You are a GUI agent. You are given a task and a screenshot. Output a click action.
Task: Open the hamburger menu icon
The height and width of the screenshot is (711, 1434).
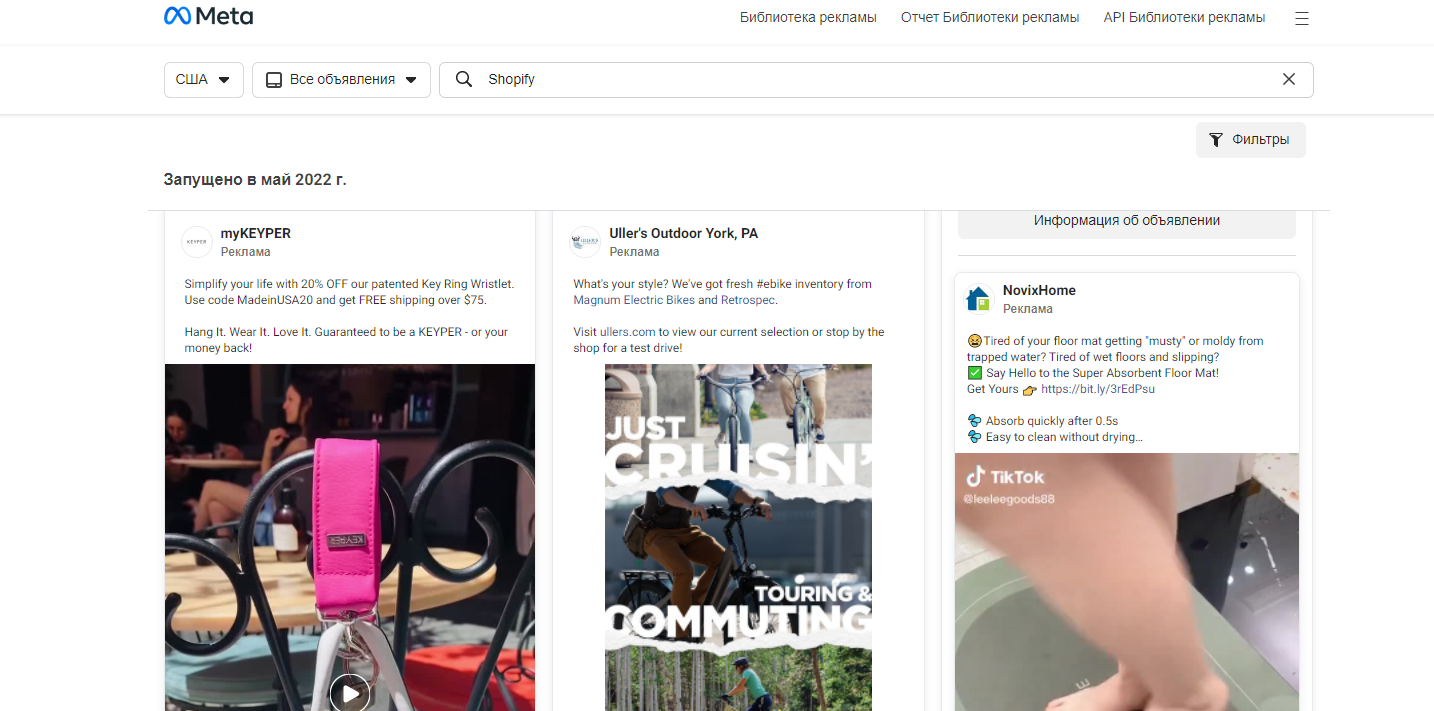tap(1301, 17)
